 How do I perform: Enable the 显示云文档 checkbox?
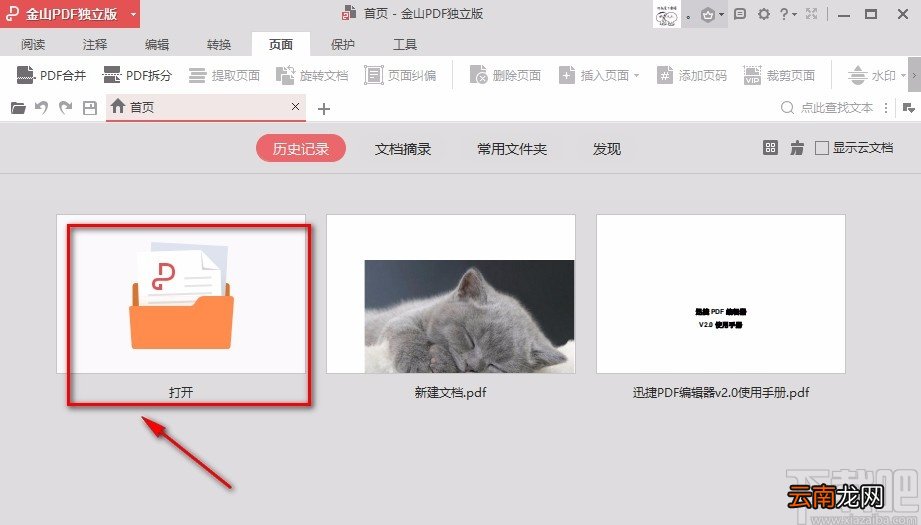822,148
